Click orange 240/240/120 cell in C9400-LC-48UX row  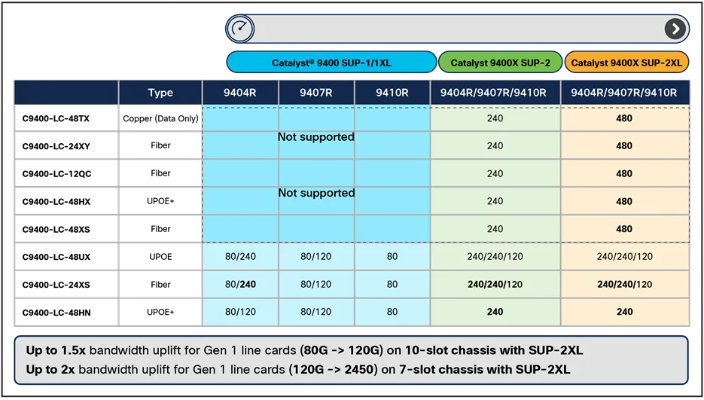click(x=625, y=257)
